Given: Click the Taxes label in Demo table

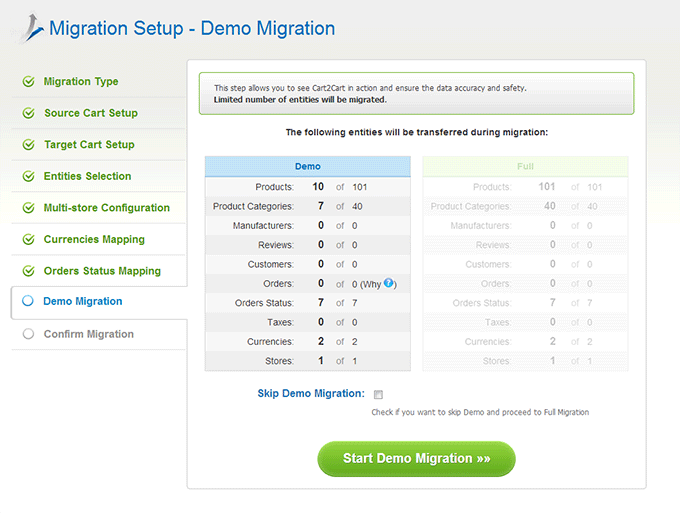Looking at the screenshot, I should point(281,323).
